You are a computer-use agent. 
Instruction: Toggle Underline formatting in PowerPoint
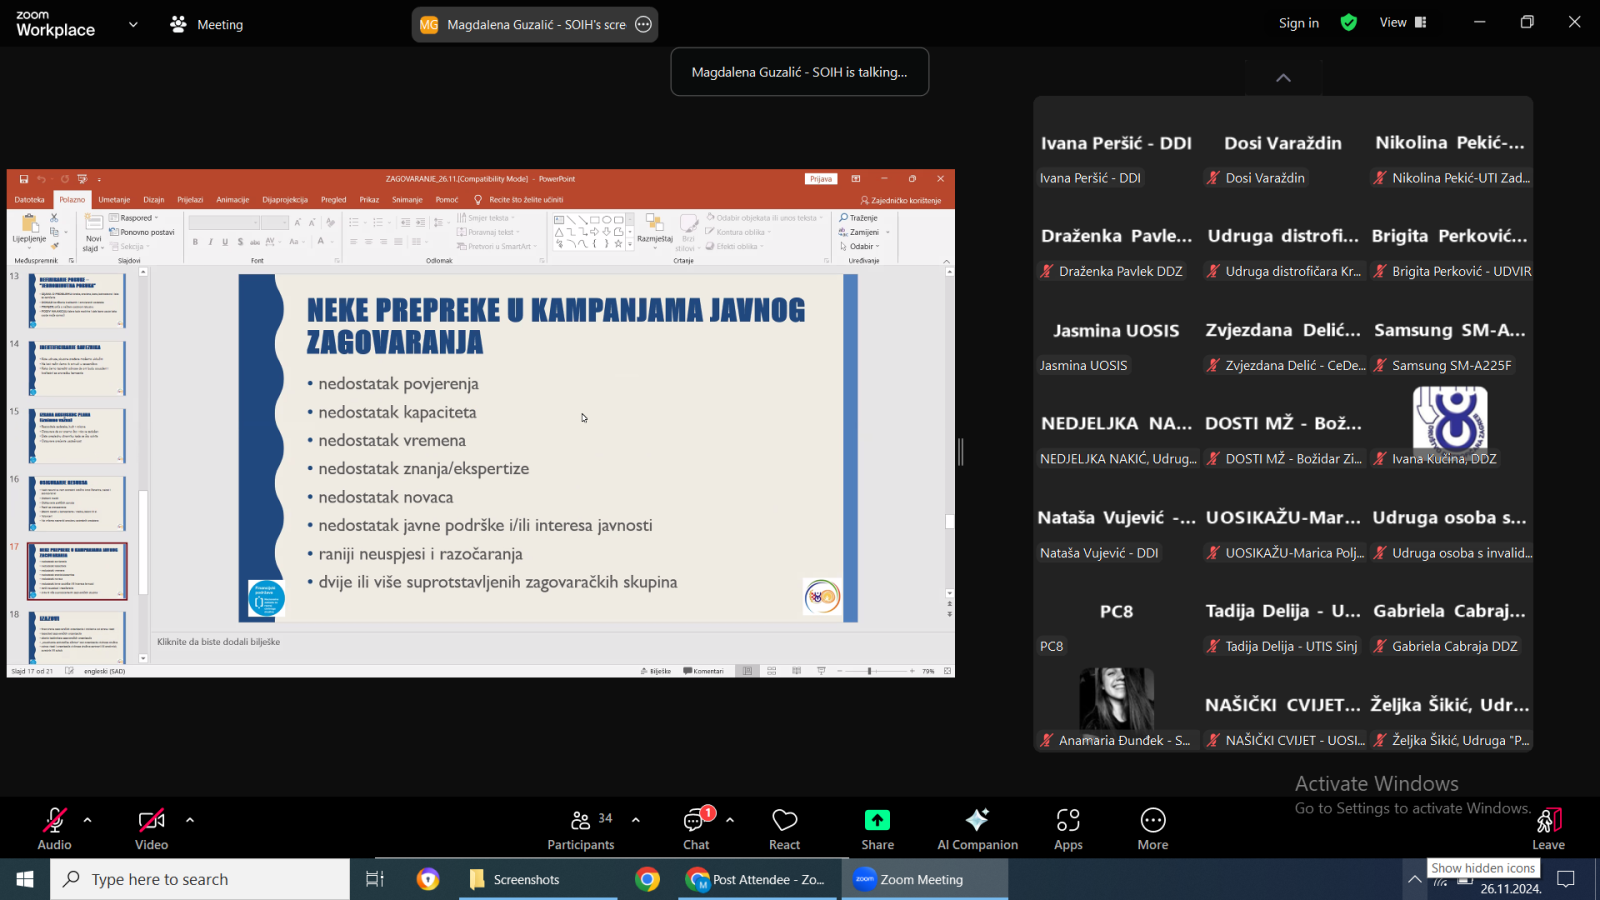(x=225, y=242)
